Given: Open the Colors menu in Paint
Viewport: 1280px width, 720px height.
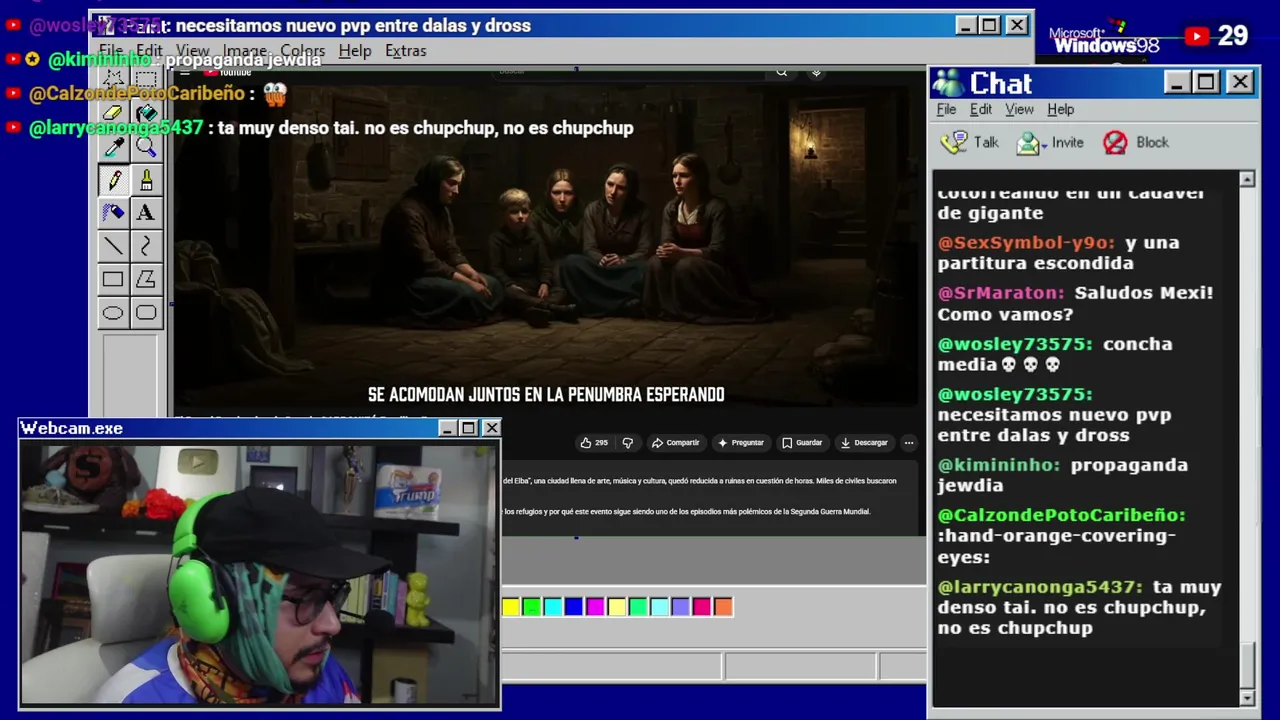Looking at the screenshot, I should pos(303,51).
